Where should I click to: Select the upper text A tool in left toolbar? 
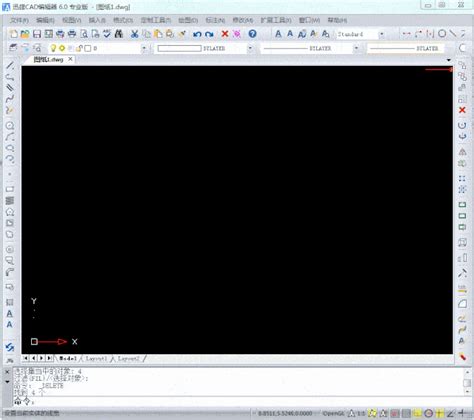[10, 313]
